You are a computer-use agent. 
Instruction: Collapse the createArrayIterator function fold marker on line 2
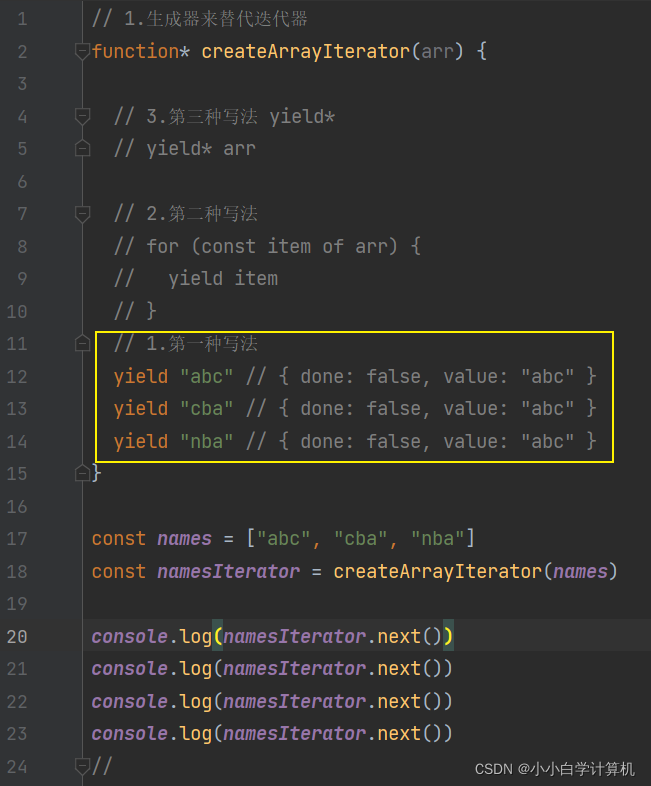pyautogui.click(x=82, y=51)
